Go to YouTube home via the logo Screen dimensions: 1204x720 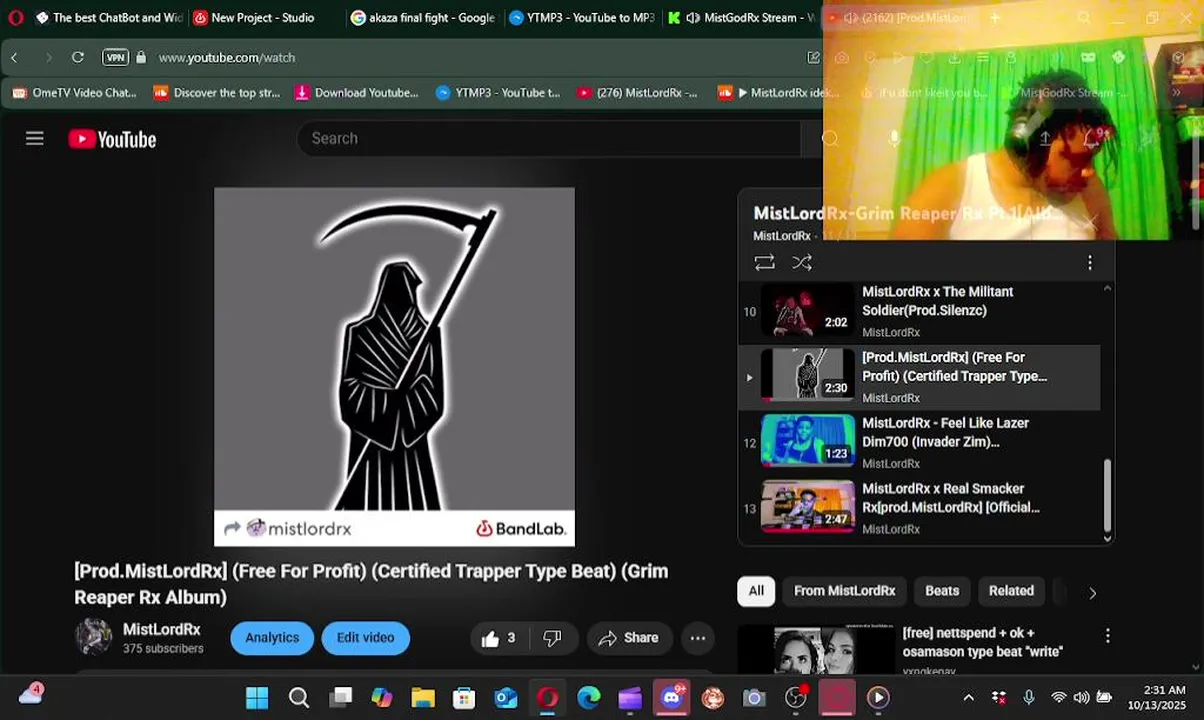click(112, 139)
